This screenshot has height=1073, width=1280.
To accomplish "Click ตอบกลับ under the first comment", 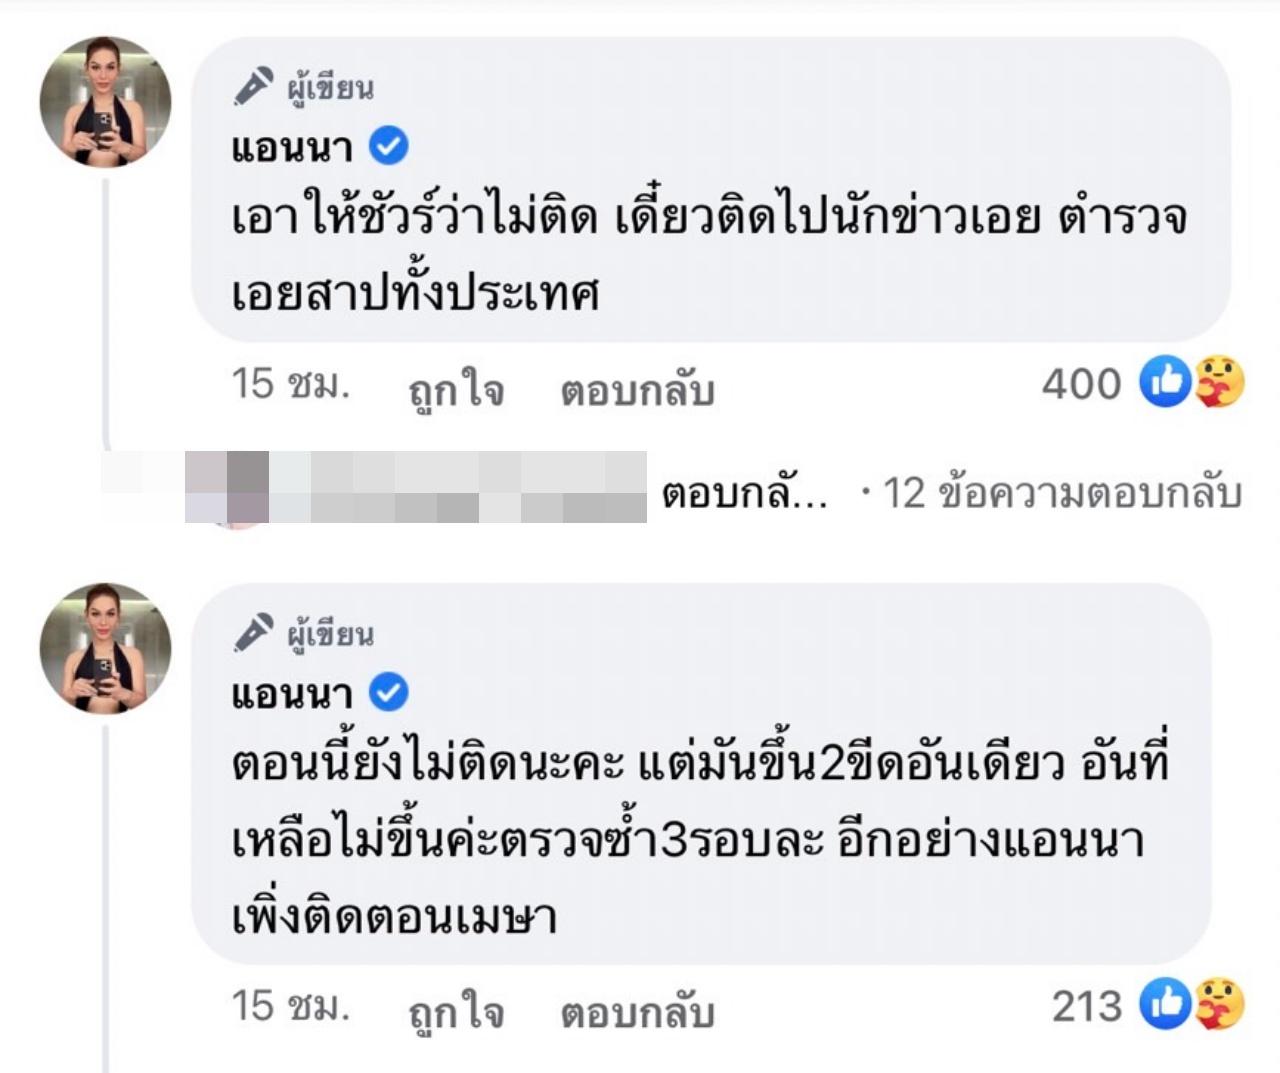I will (637, 390).
